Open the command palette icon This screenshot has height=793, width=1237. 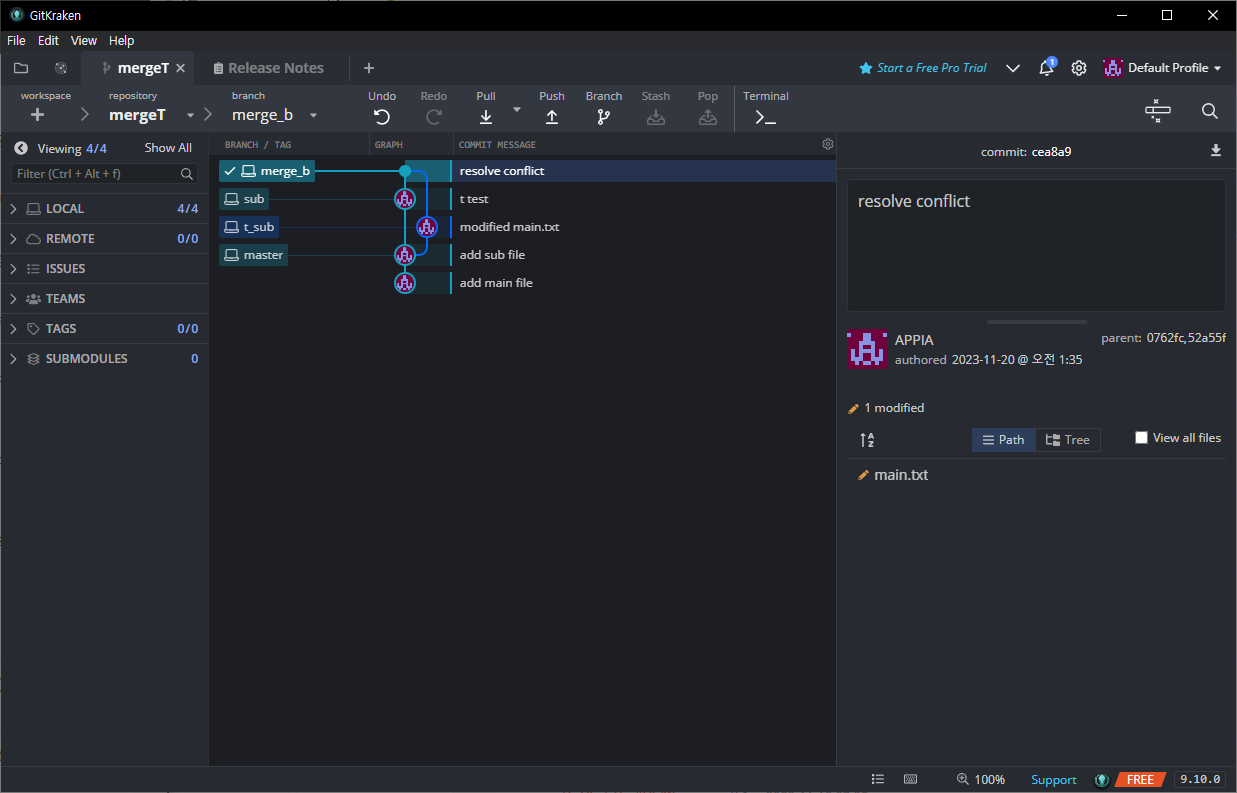(x=1158, y=112)
